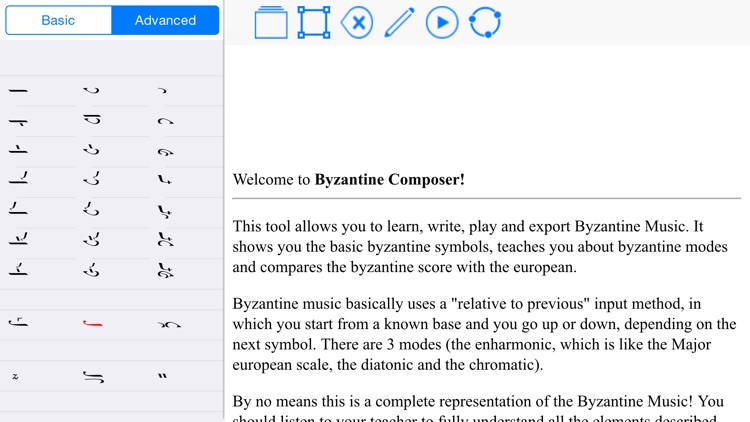
Task: Insert line with tick above right end
Action: [x=18, y=178]
